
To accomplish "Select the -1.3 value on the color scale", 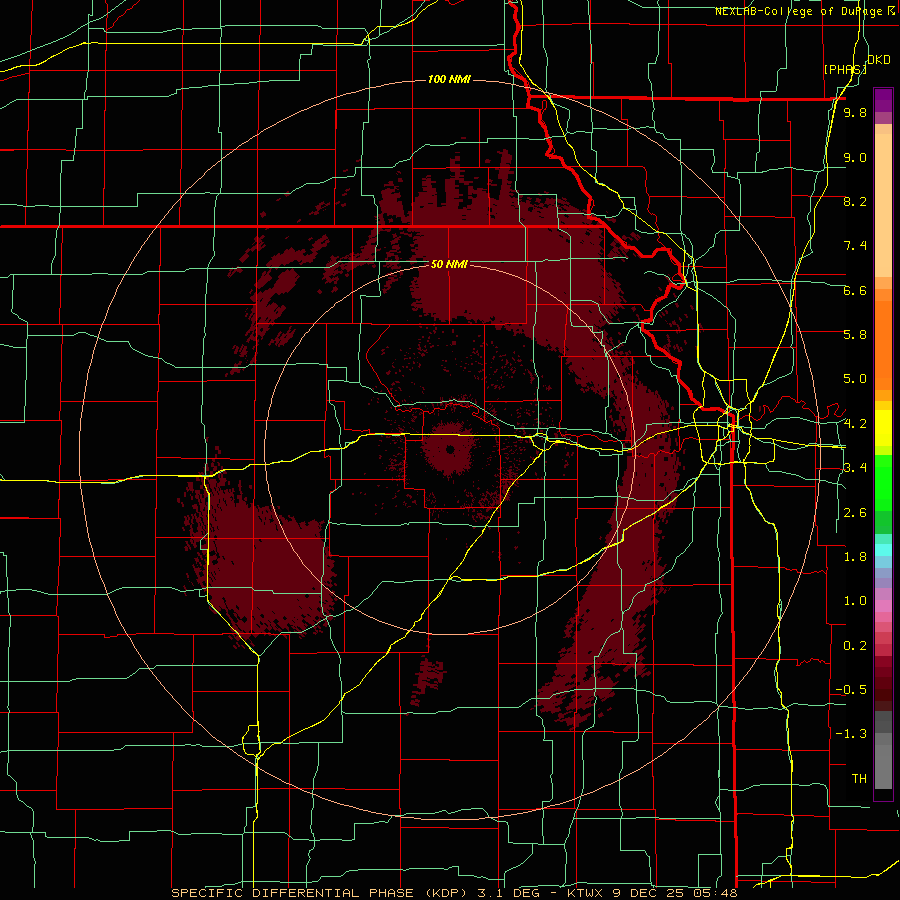I will [851, 734].
